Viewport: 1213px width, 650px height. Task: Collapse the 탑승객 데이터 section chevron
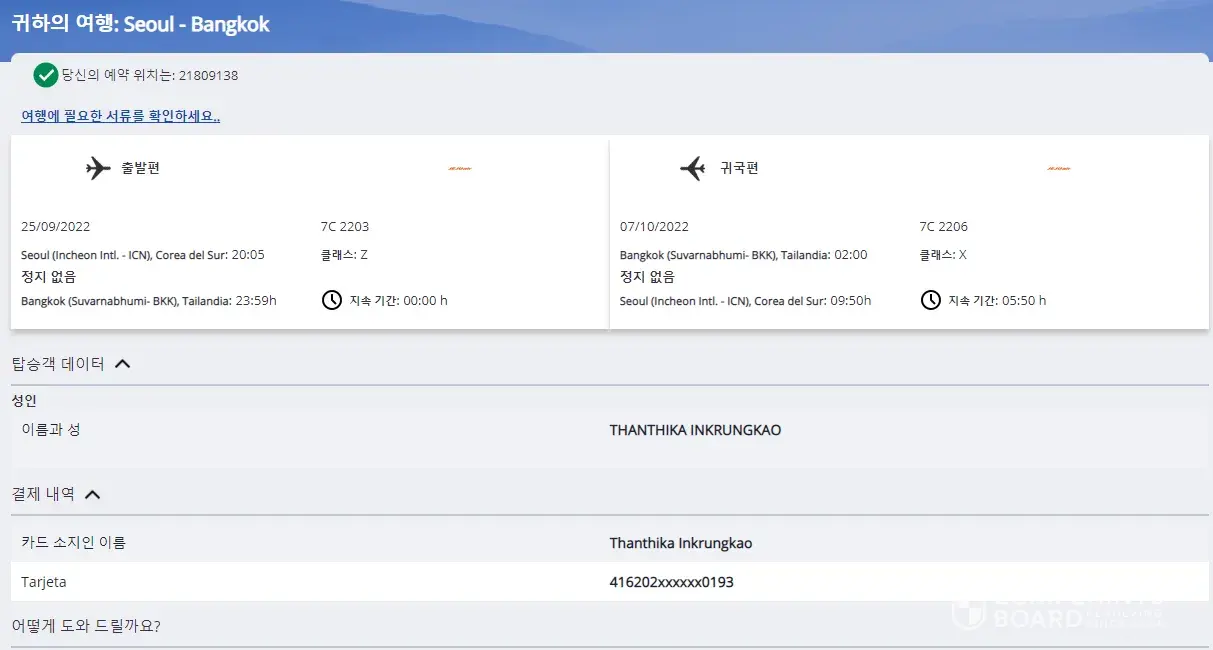pyautogui.click(x=123, y=364)
